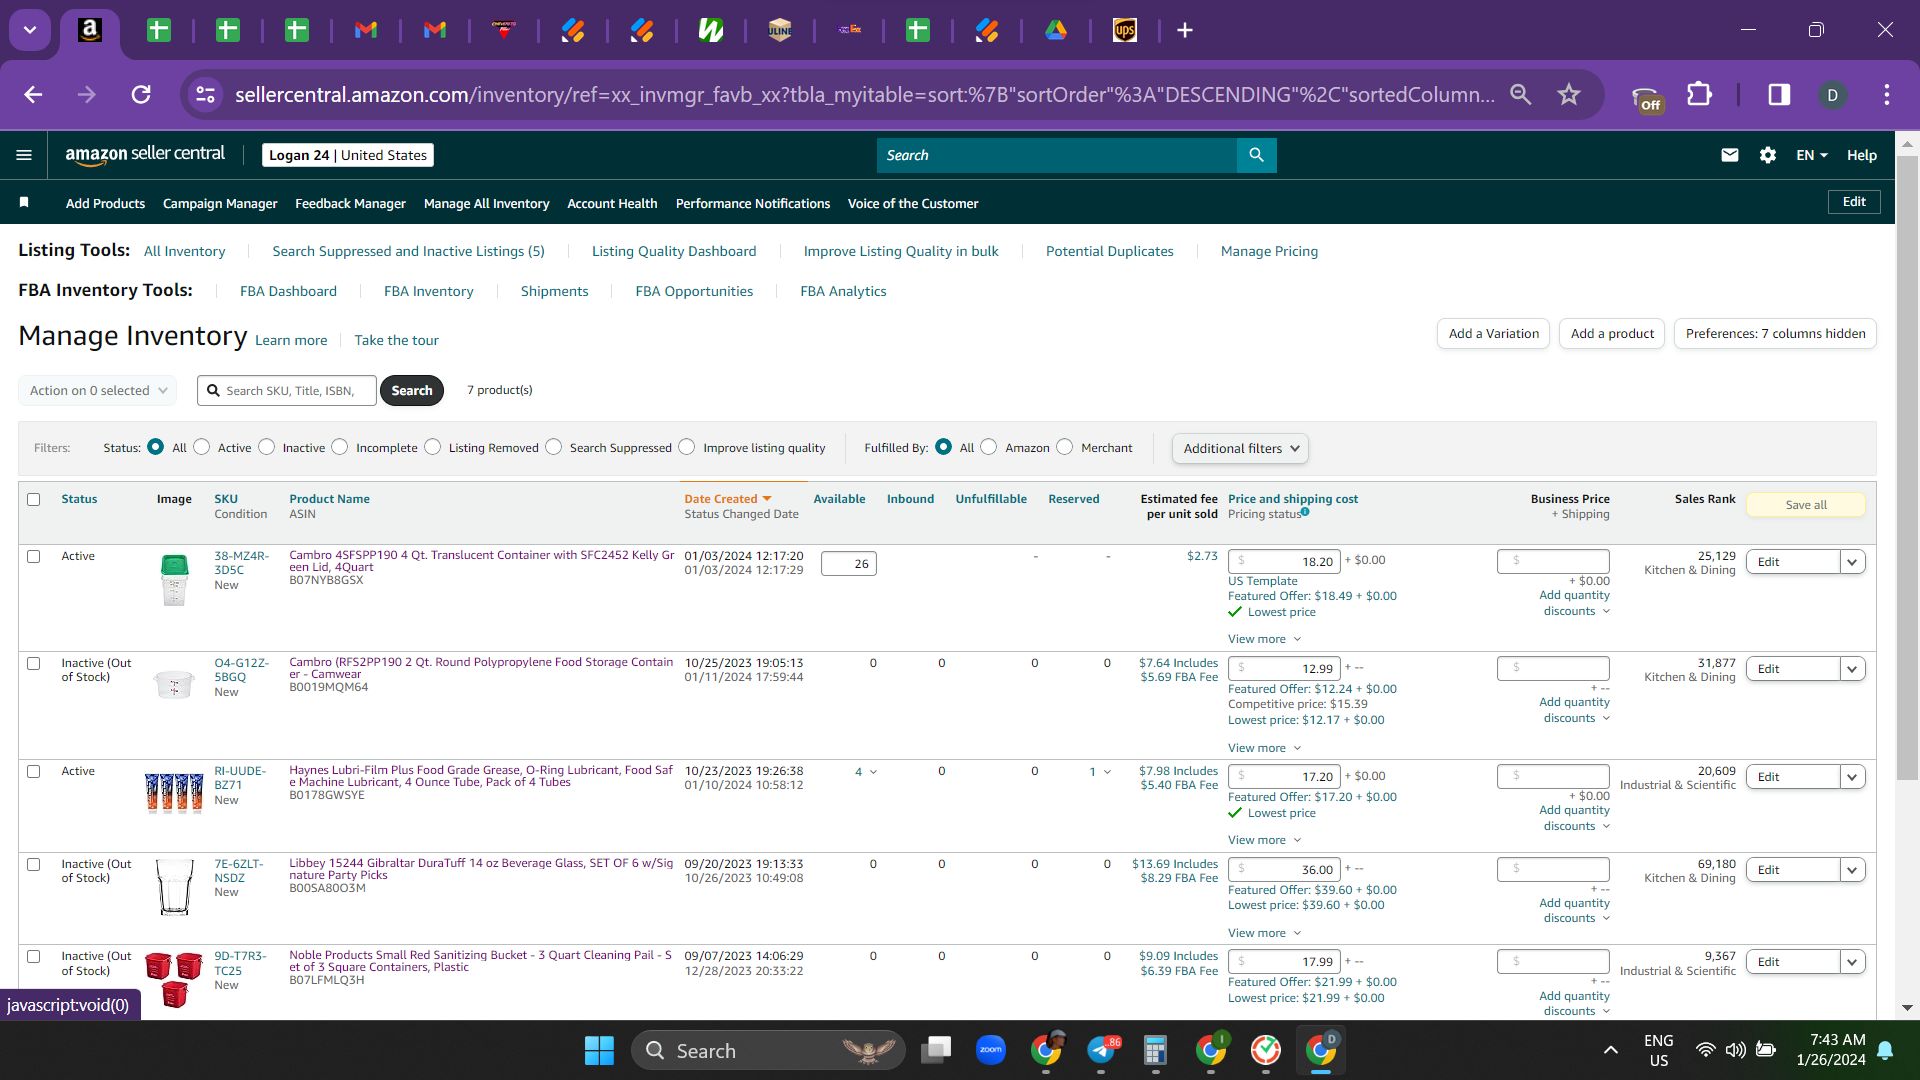The height and width of the screenshot is (1080, 1920).
Task: Click the magnifier search button in header
Action: tap(1257, 155)
